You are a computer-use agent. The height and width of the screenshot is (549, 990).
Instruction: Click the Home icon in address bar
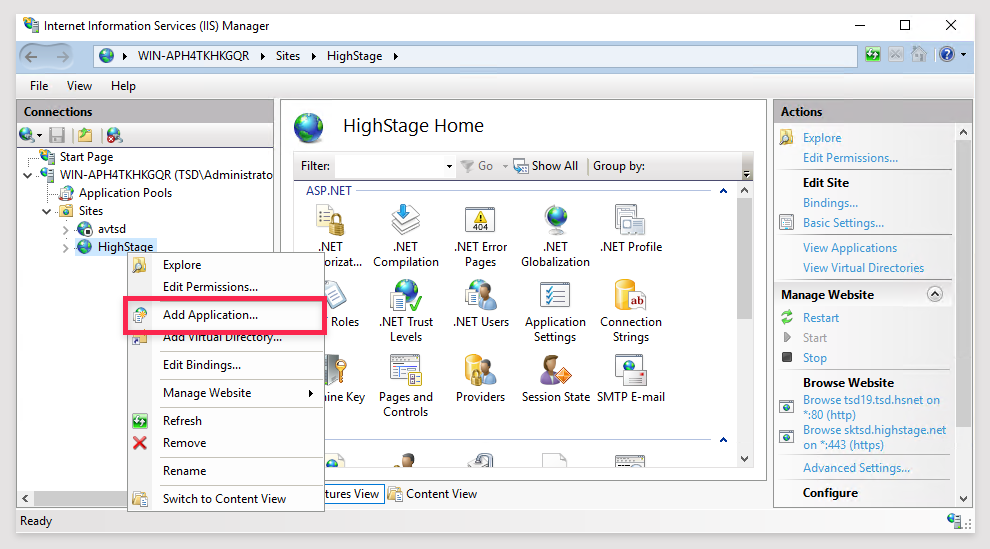tap(919, 54)
